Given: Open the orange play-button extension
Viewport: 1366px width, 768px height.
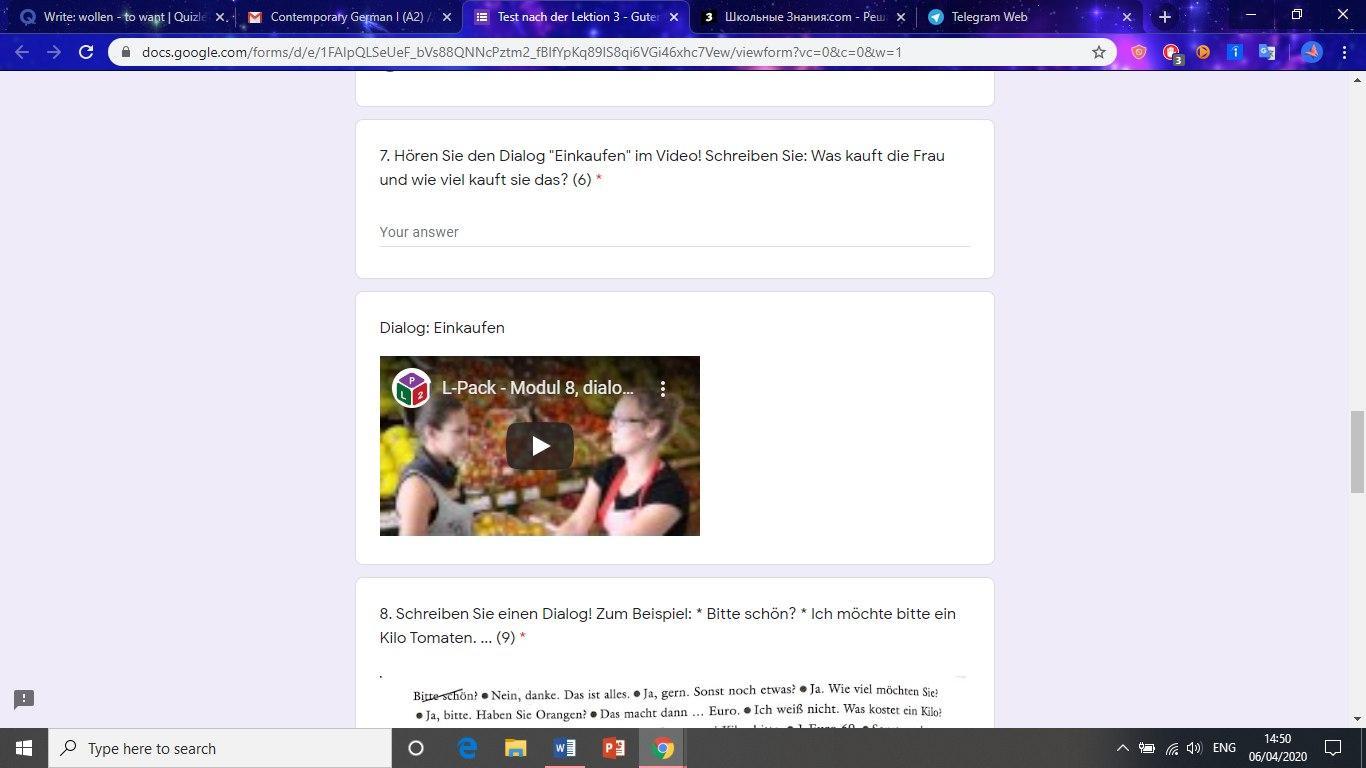Looking at the screenshot, I should (1203, 52).
